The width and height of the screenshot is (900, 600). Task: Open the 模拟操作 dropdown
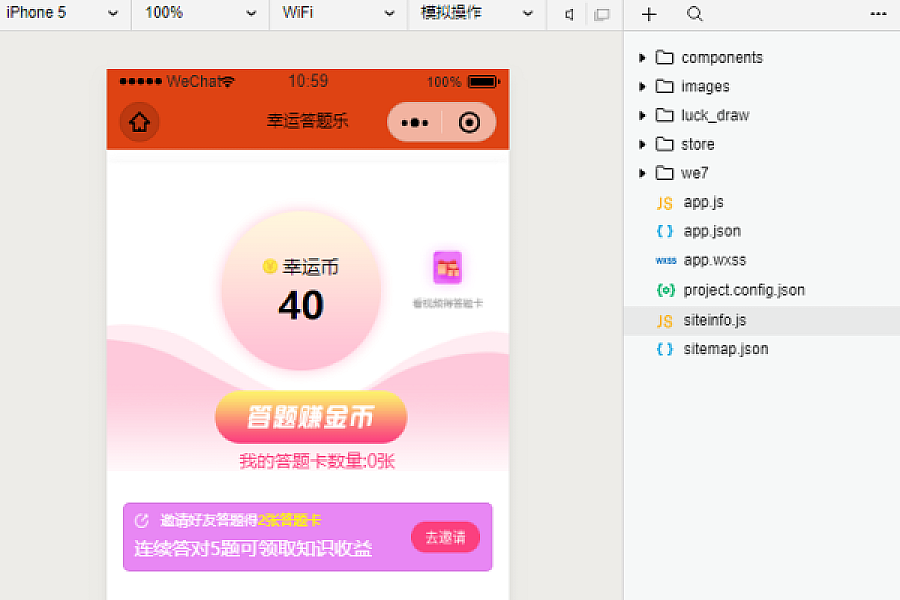(x=476, y=13)
